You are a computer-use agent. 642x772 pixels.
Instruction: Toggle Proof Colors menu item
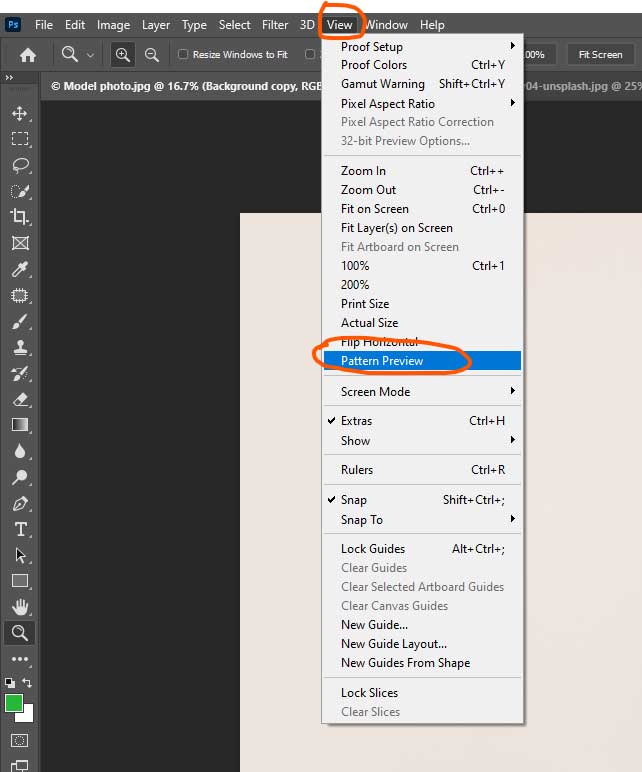pos(422,65)
